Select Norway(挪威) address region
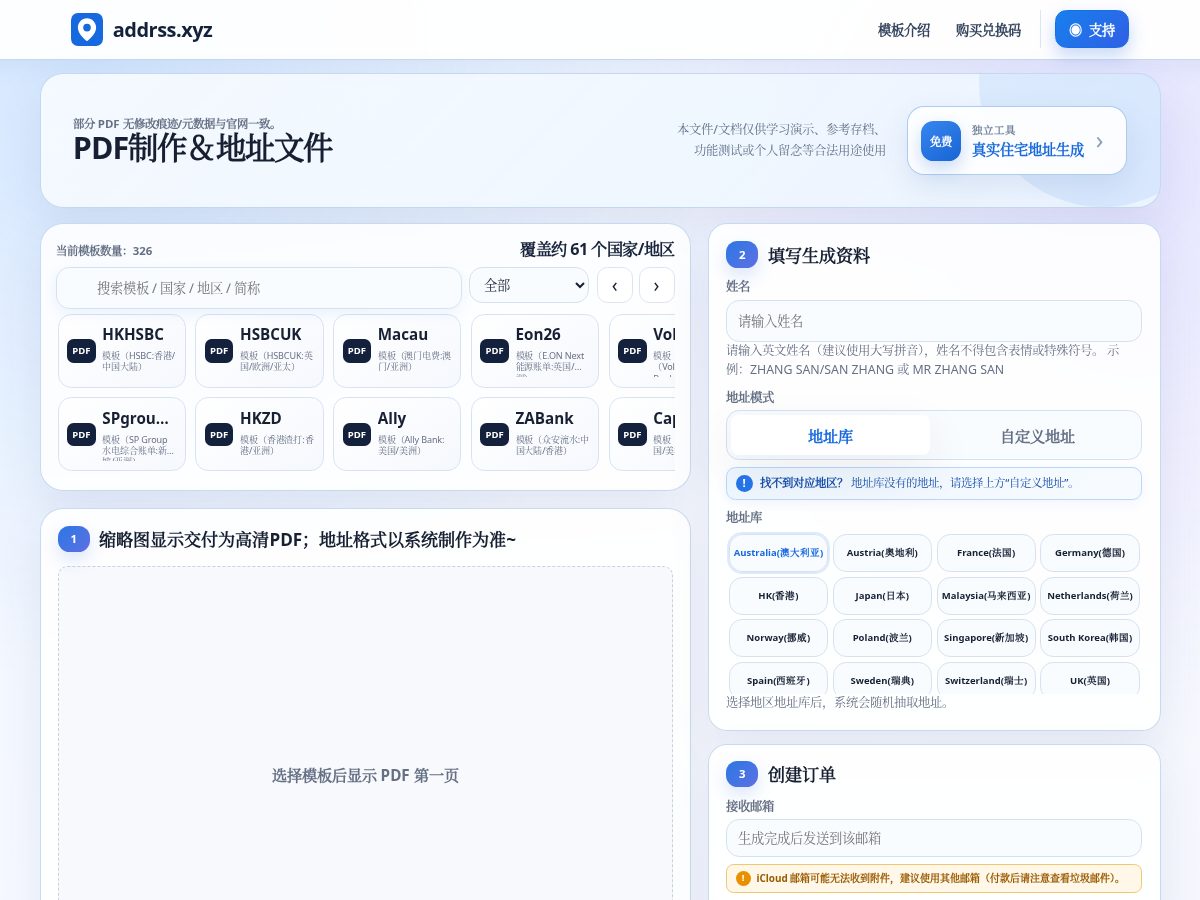 pos(778,638)
